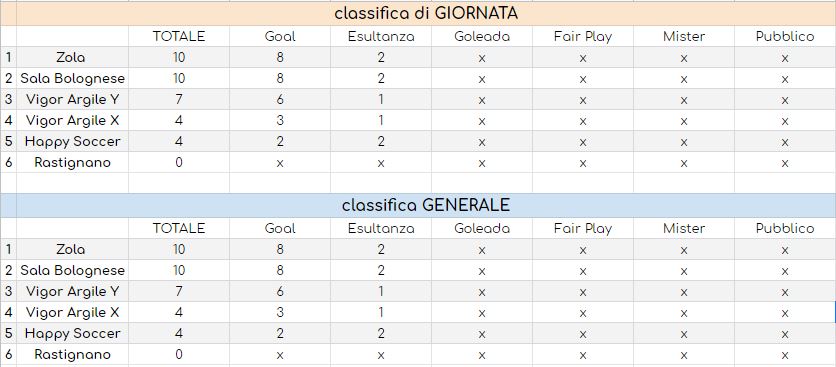Click Vigor Argile X name in GENERALE table
Viewport: 836px width, 367px height.
coord(72,313)
